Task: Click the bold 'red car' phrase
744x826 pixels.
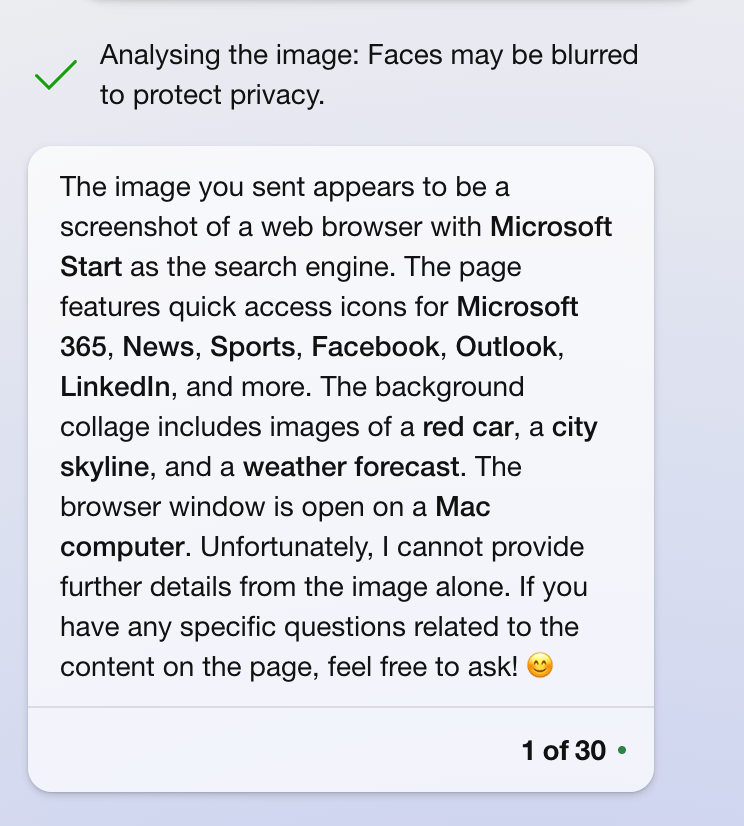Action: point(467,427)
